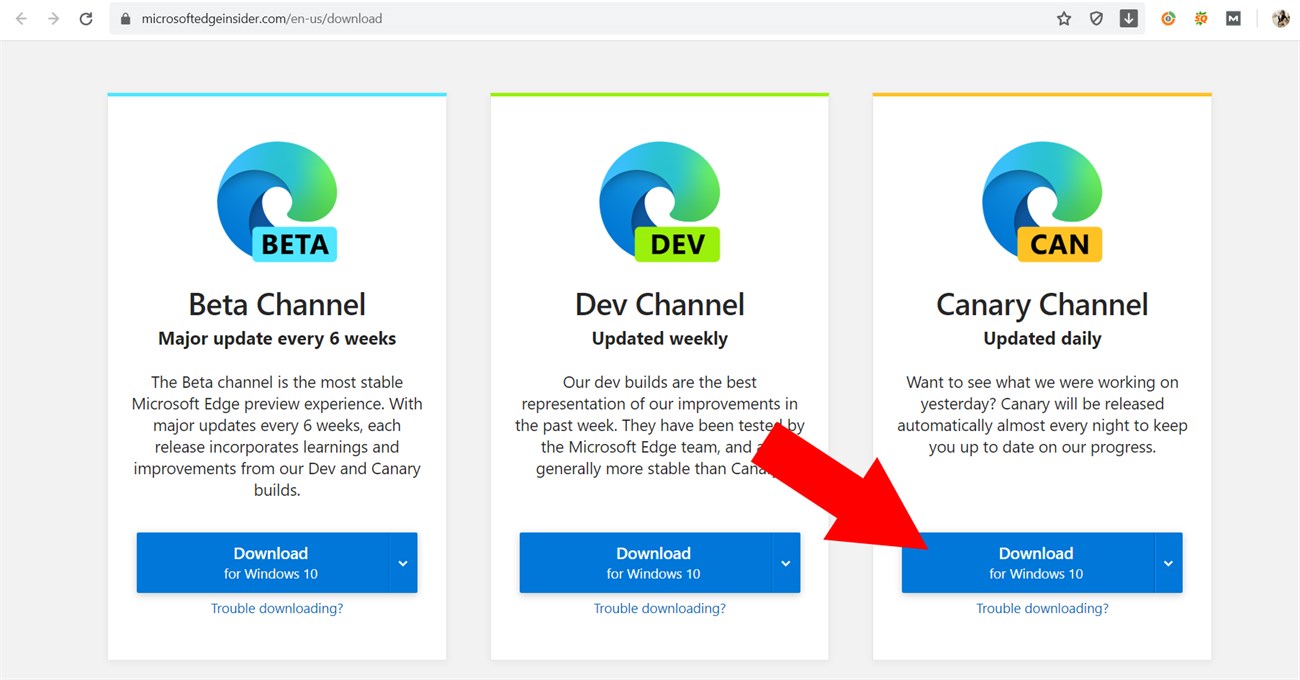Click the Dev builds description paragraph
The image size is (1300, 680).
660,425
